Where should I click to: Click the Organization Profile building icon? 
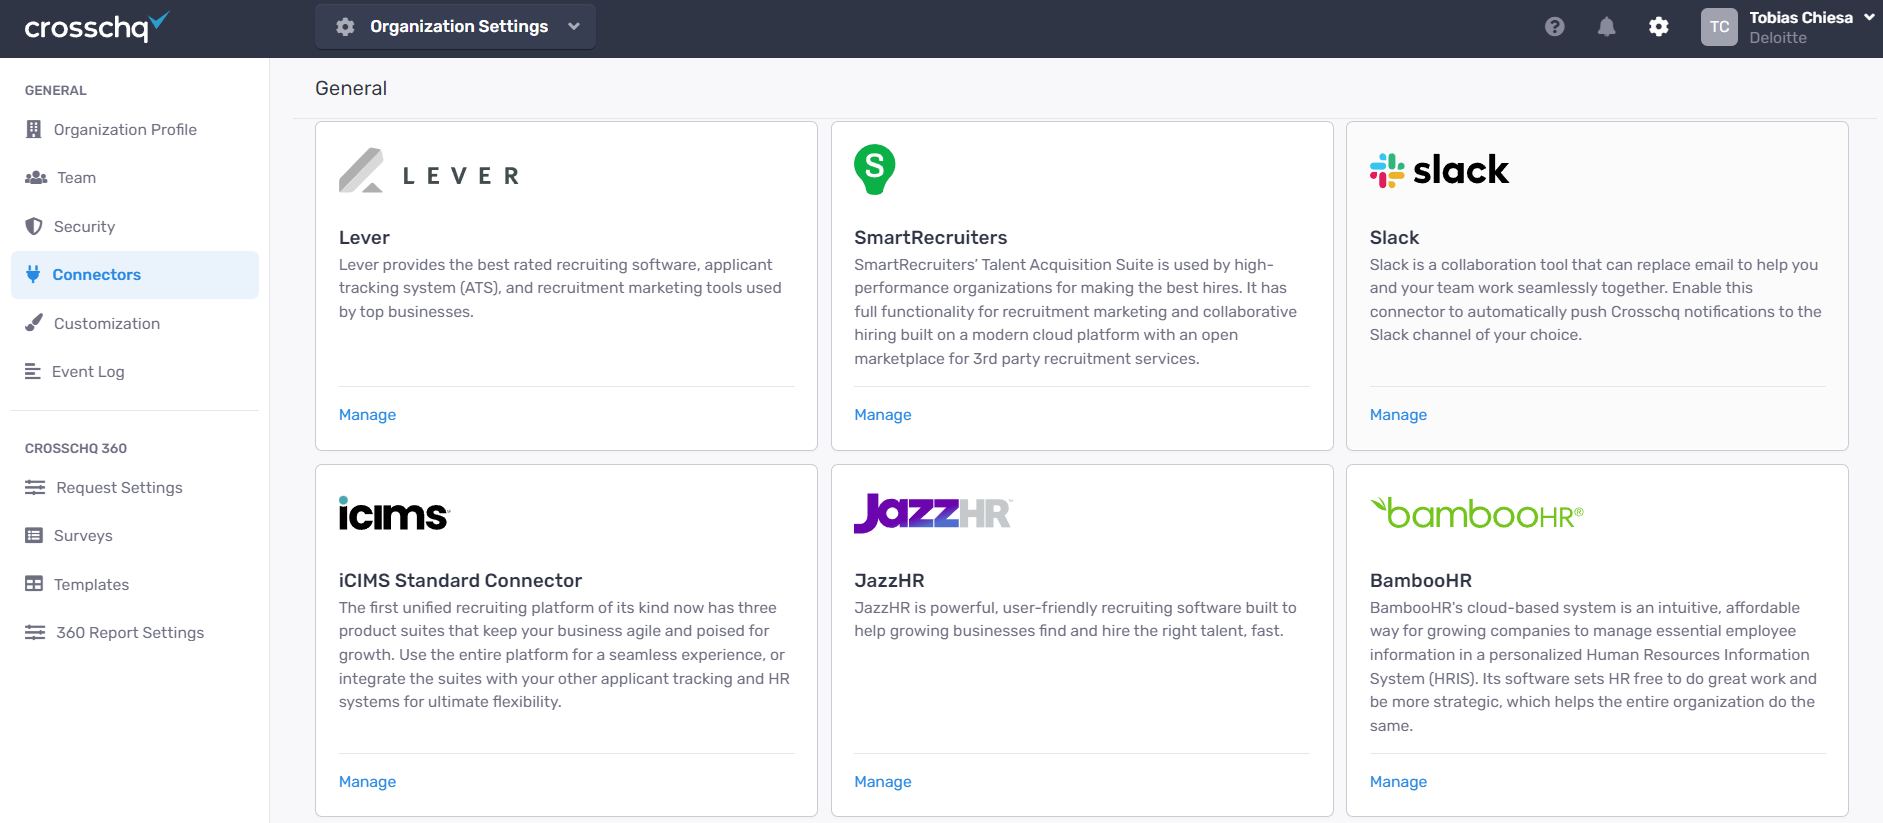tap(34, 129)
